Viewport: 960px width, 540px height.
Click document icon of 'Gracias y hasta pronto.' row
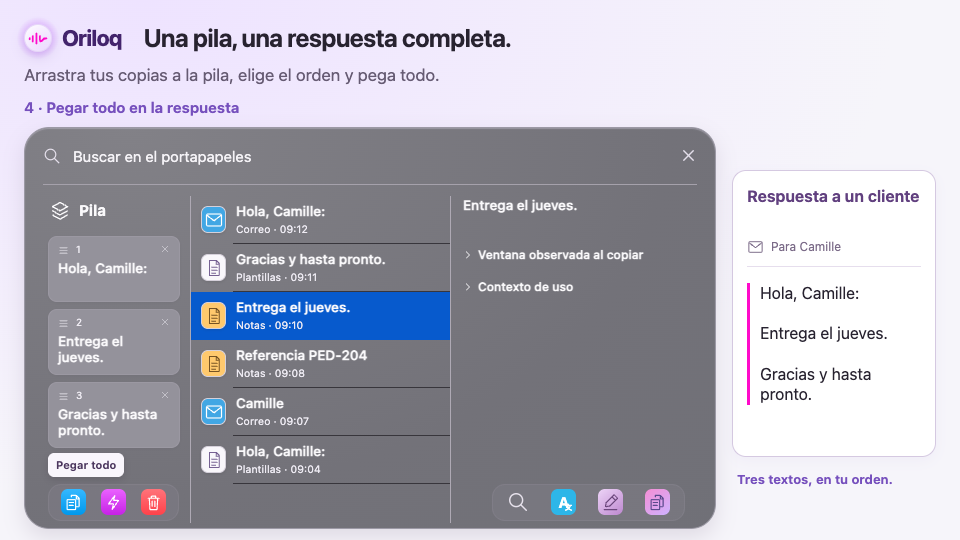point(214,268)
